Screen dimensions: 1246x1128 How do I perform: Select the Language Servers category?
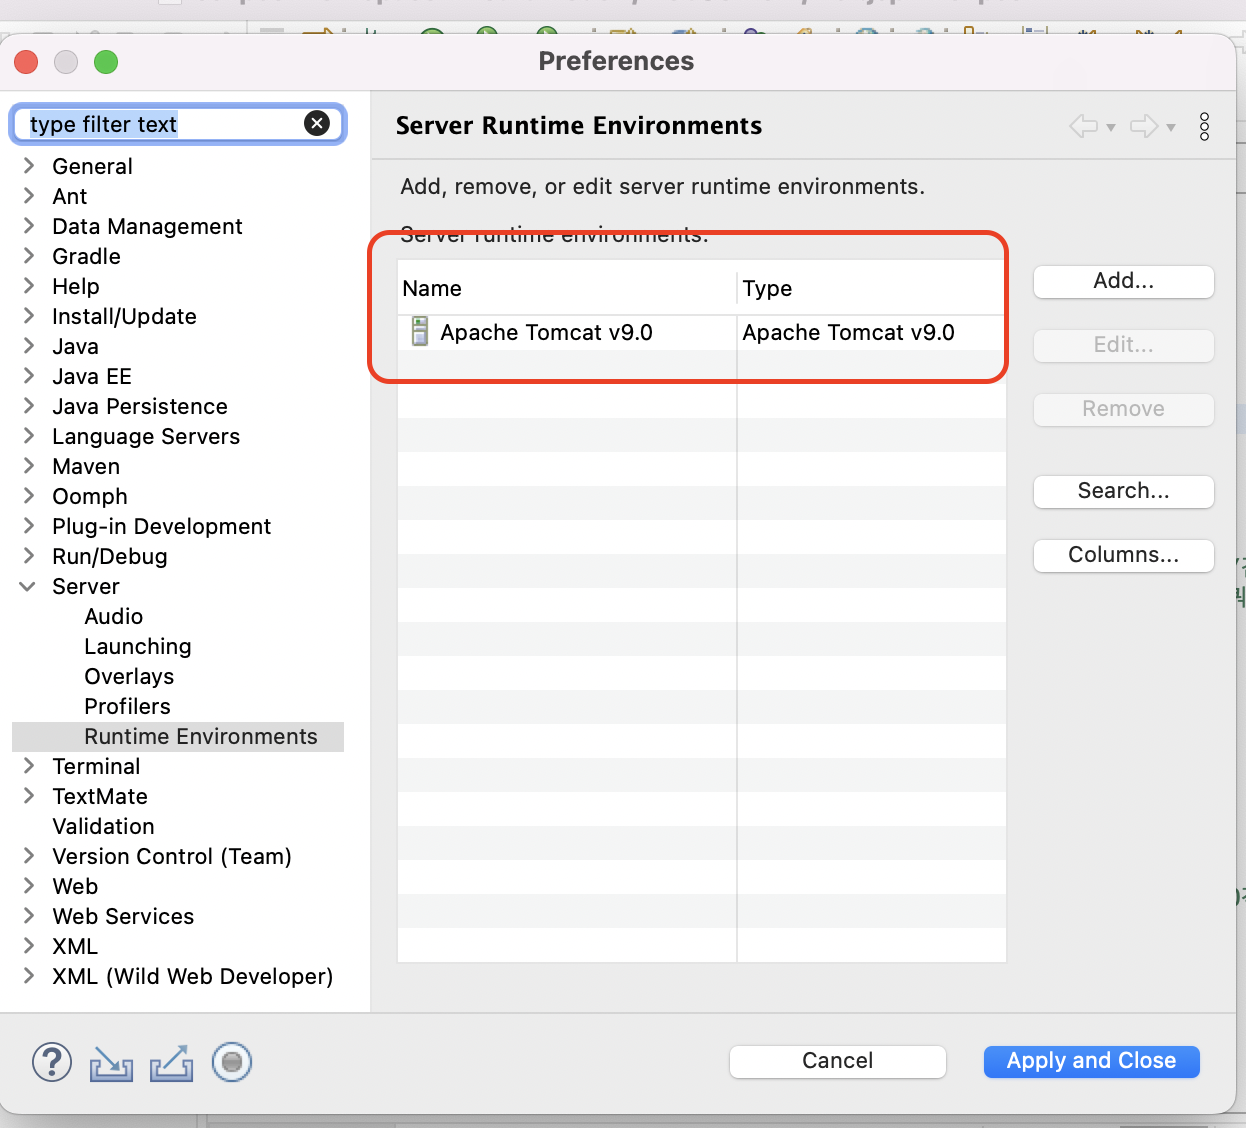coord(146,436)
